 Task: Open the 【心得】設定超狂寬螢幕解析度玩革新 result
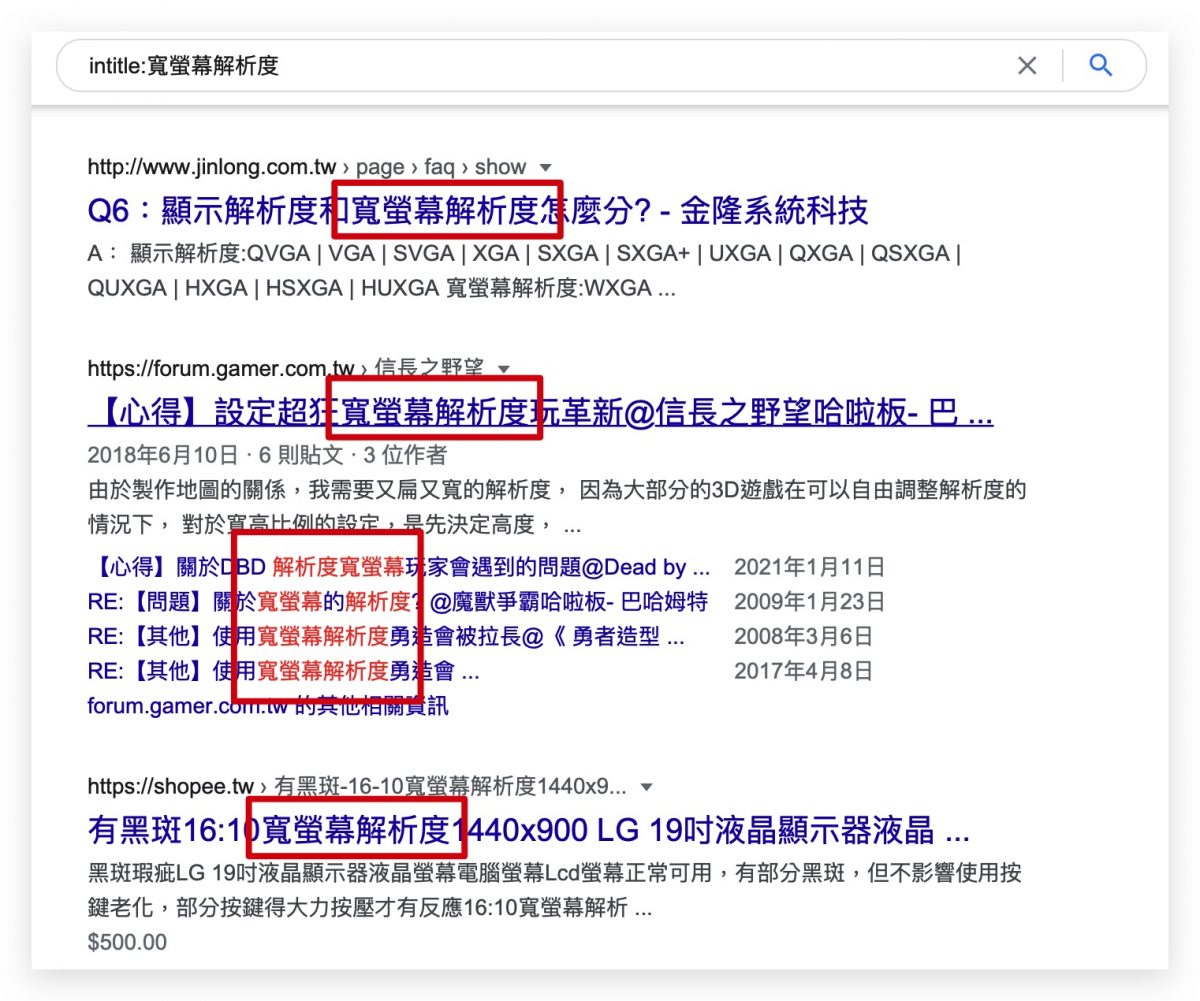pyautogui.click(x=540, y=411)
